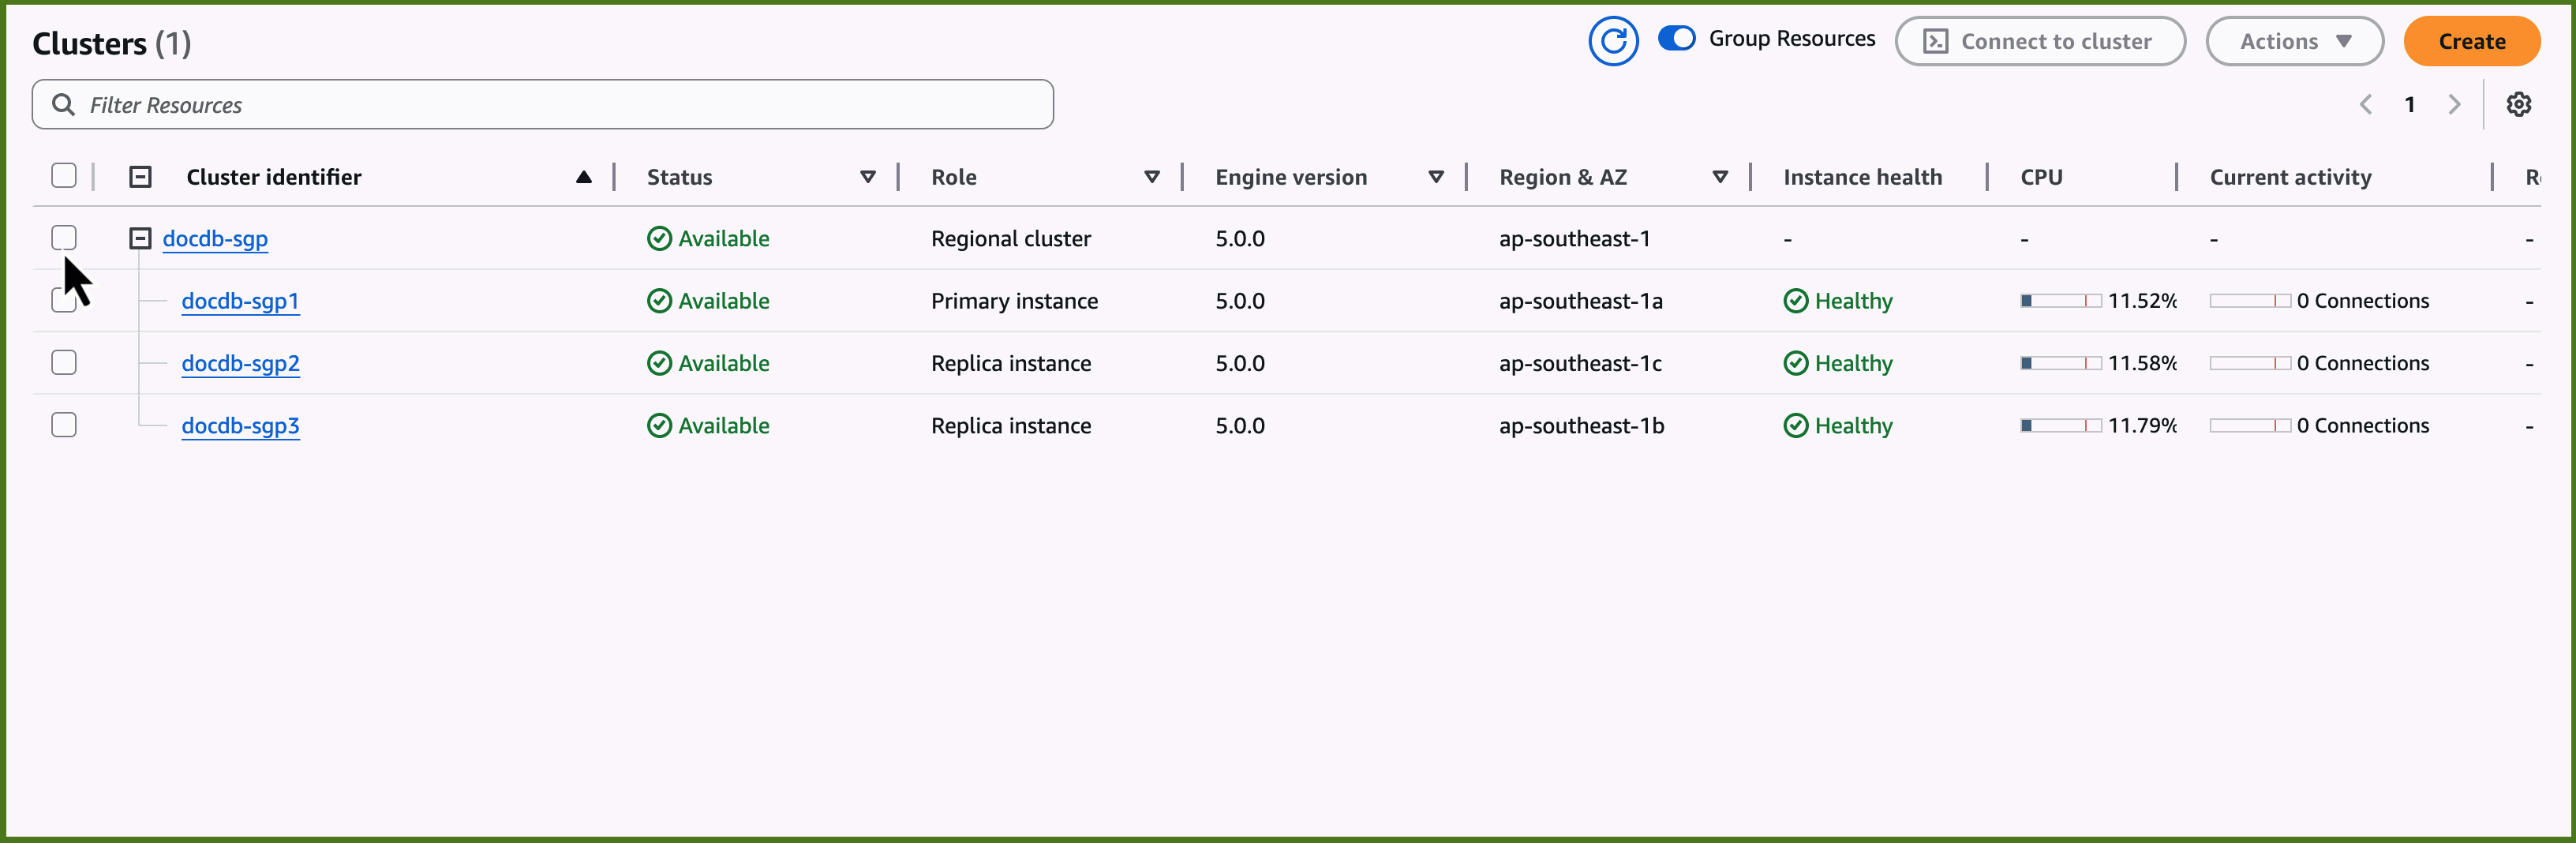Click the refresh clusters icon
This screenshot has height=843, width=2576.
pos(1612,41)
